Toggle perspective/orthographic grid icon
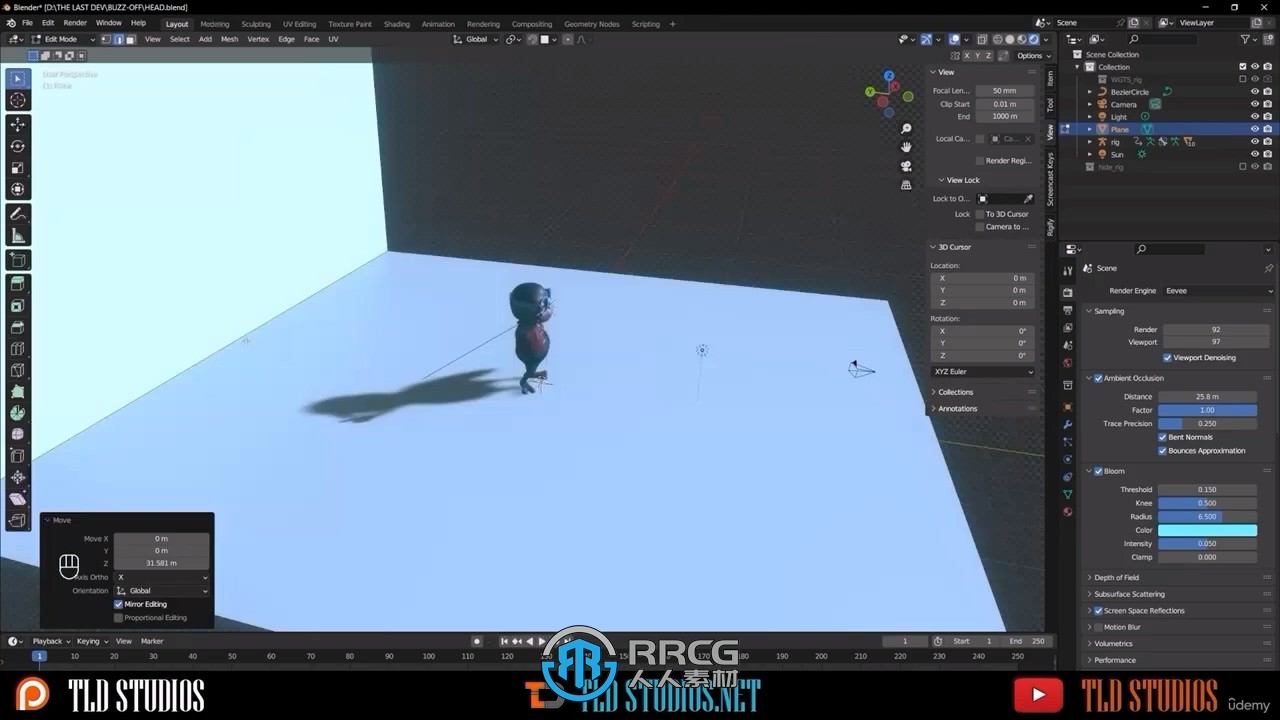The width and height of the screenshot is (1280, 720). (906, 185)
